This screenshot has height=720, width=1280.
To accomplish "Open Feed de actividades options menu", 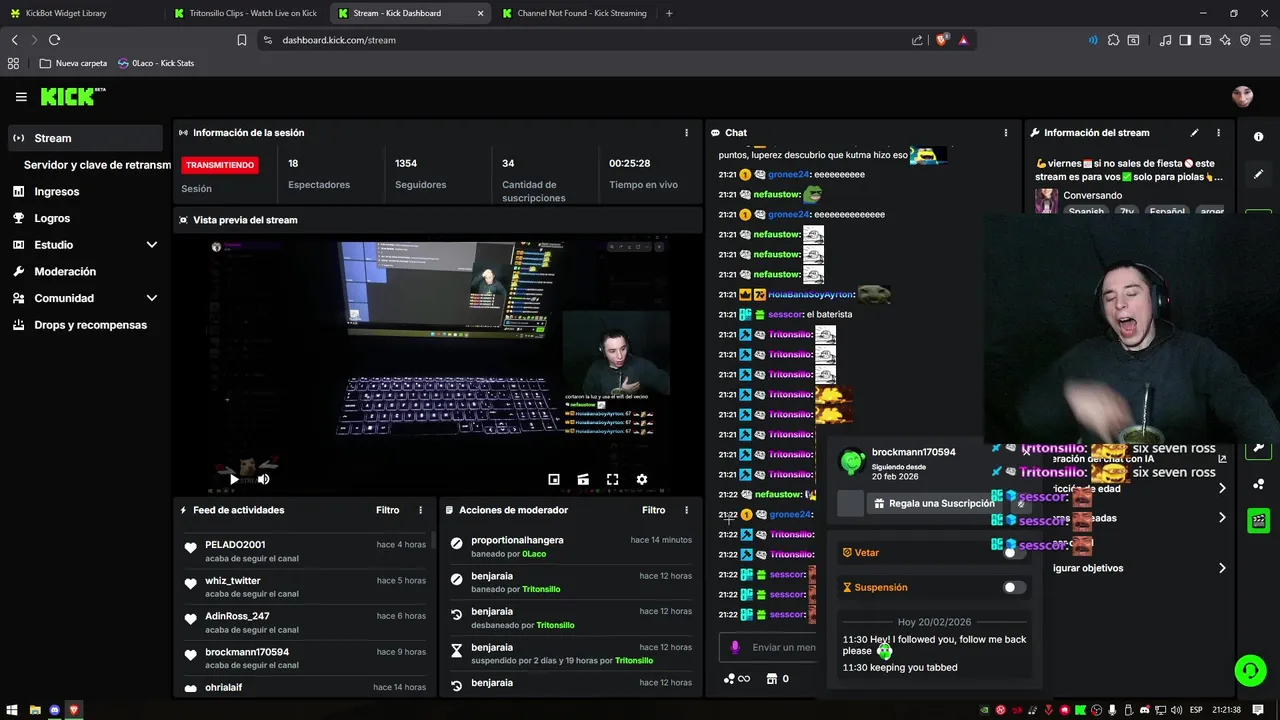I will pyautogui.click(x=420, y=510).
